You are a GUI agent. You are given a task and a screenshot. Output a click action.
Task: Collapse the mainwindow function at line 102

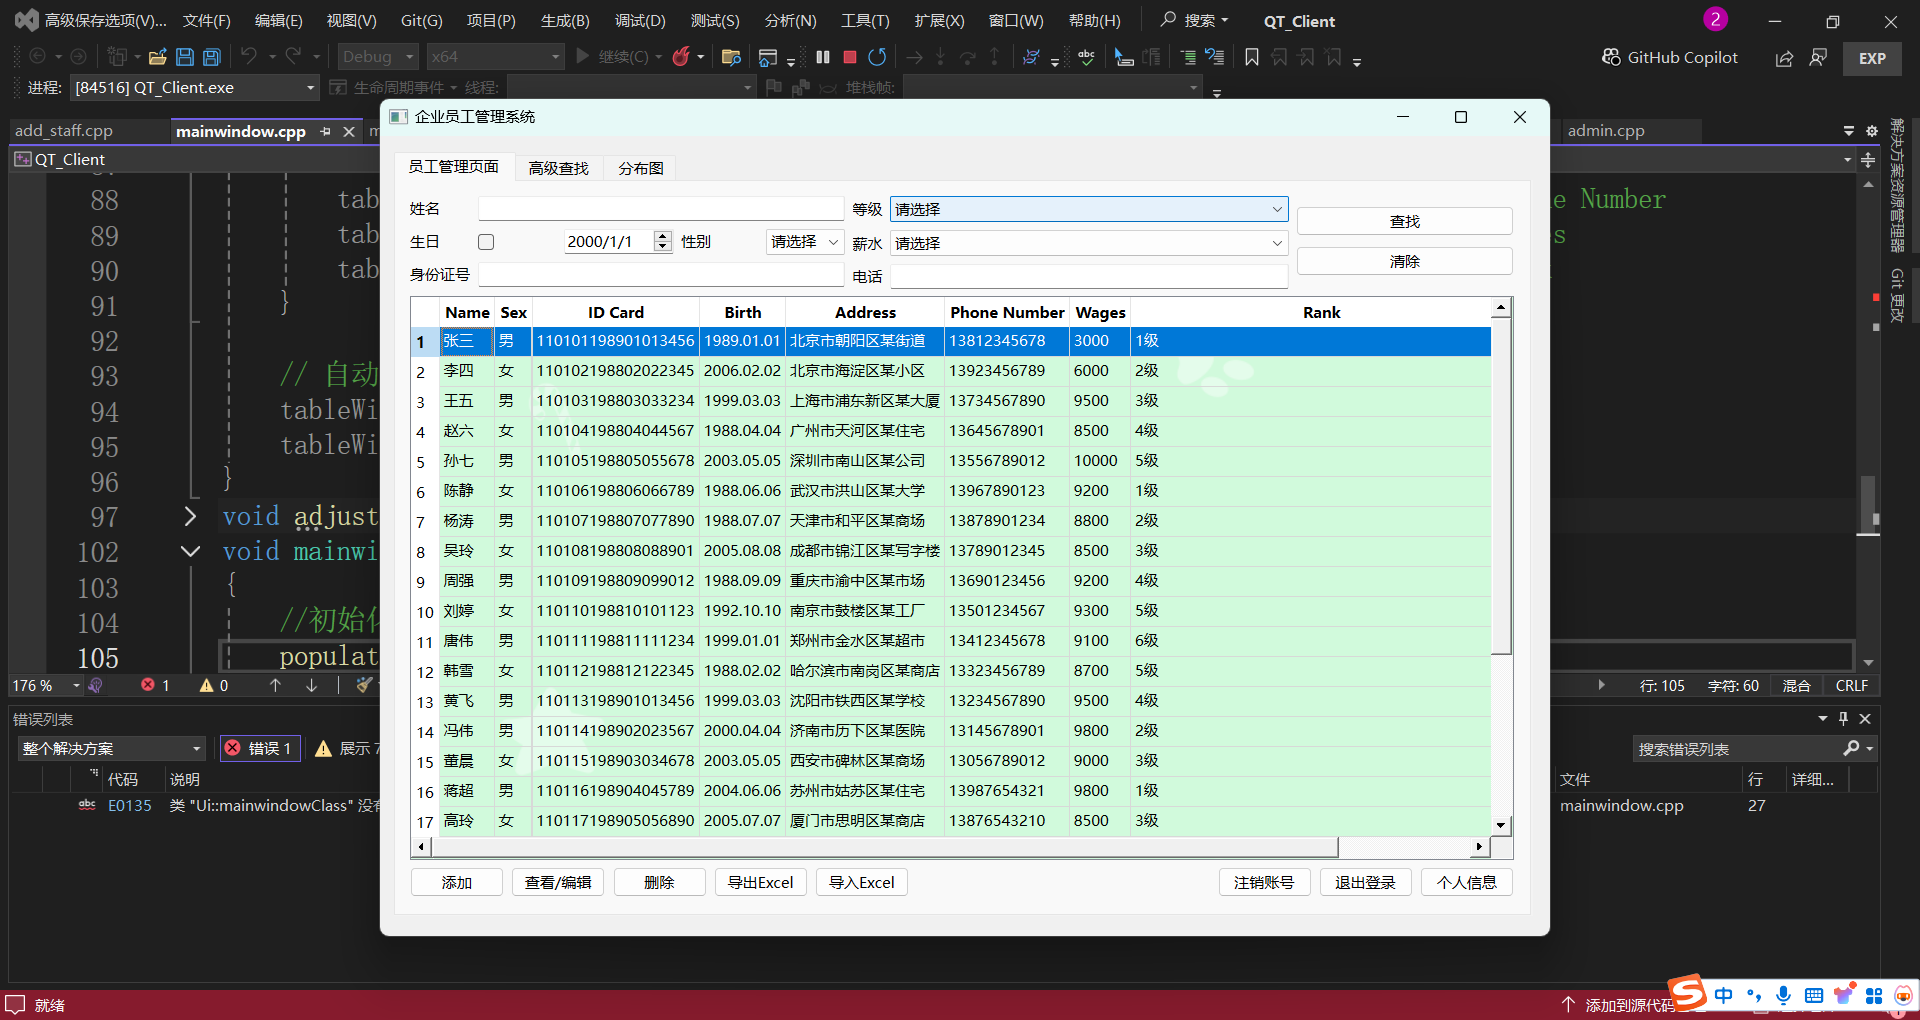tap(190, 551)
